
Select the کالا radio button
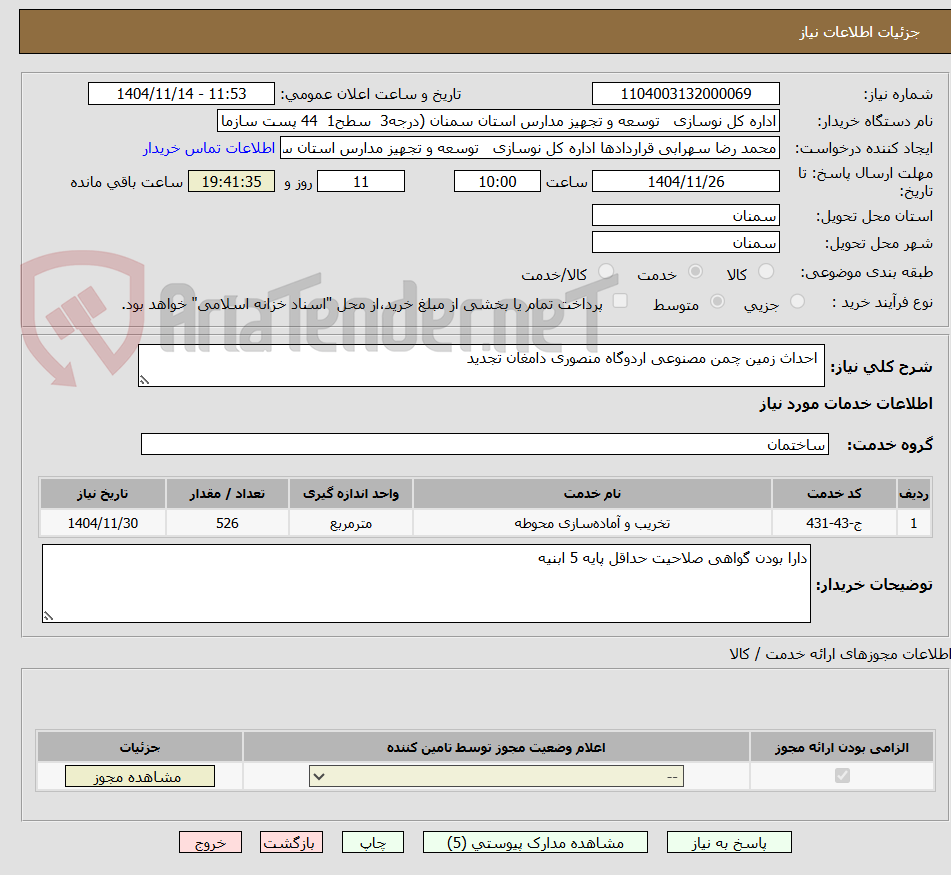coord(766,272)
